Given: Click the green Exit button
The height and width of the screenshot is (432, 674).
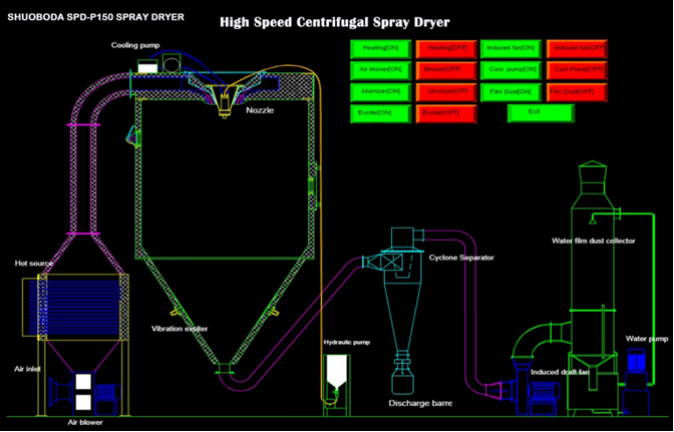Looking at the screenshot, I should click(541, 113).
